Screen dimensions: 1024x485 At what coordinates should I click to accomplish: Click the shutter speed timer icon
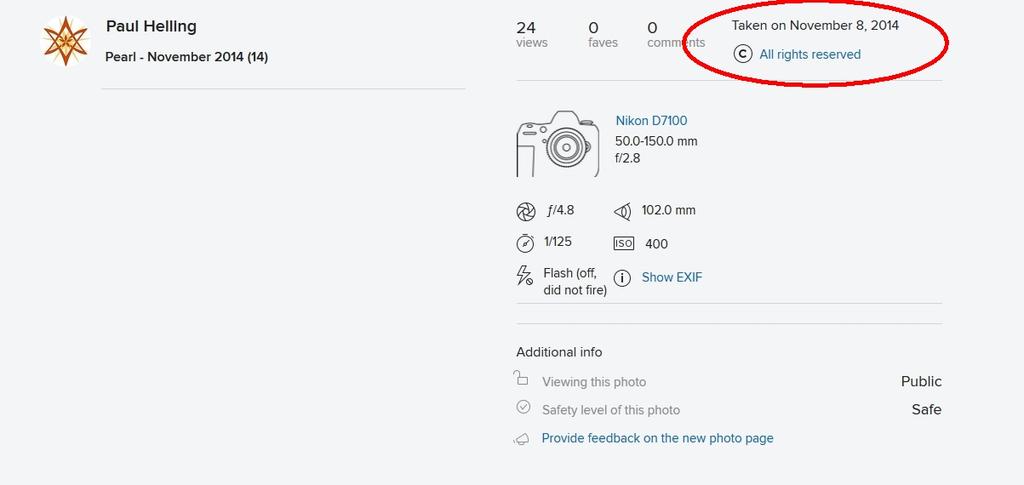(x=526, y=243)
